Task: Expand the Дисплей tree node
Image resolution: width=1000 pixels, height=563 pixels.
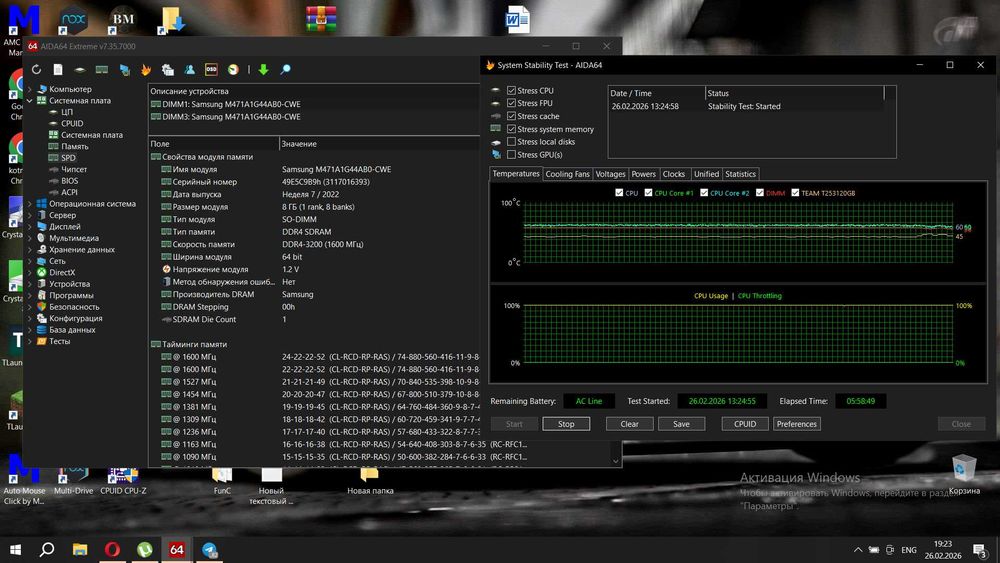Action: pyautogui.click(x=29, y=227)
